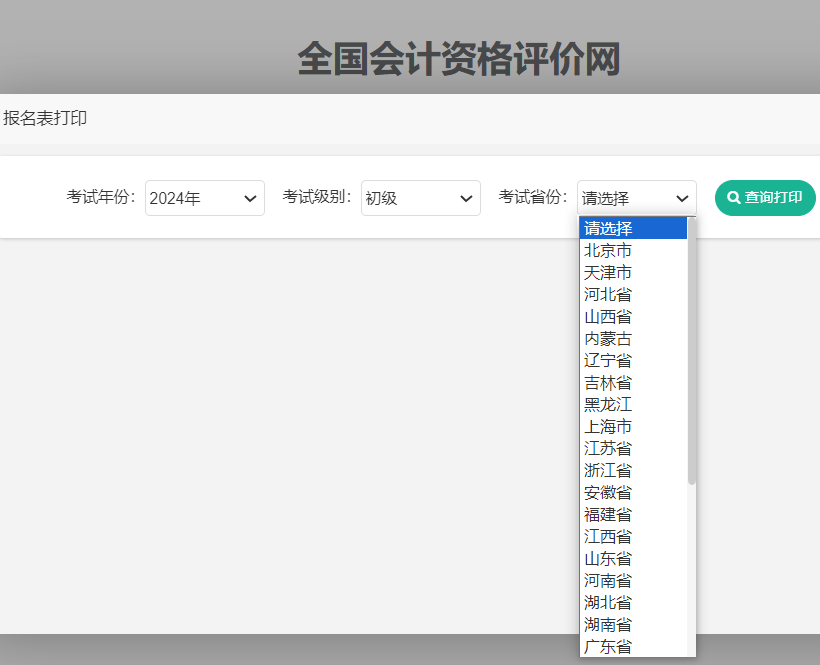Pick 湖北省 from the list

point(633,602)
